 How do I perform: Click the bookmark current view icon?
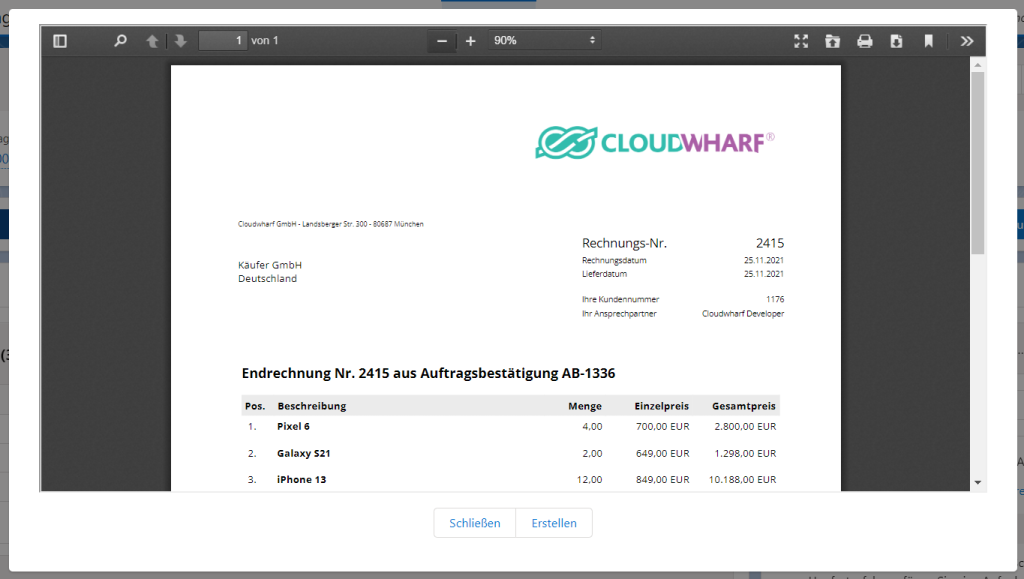coord(928,41)
